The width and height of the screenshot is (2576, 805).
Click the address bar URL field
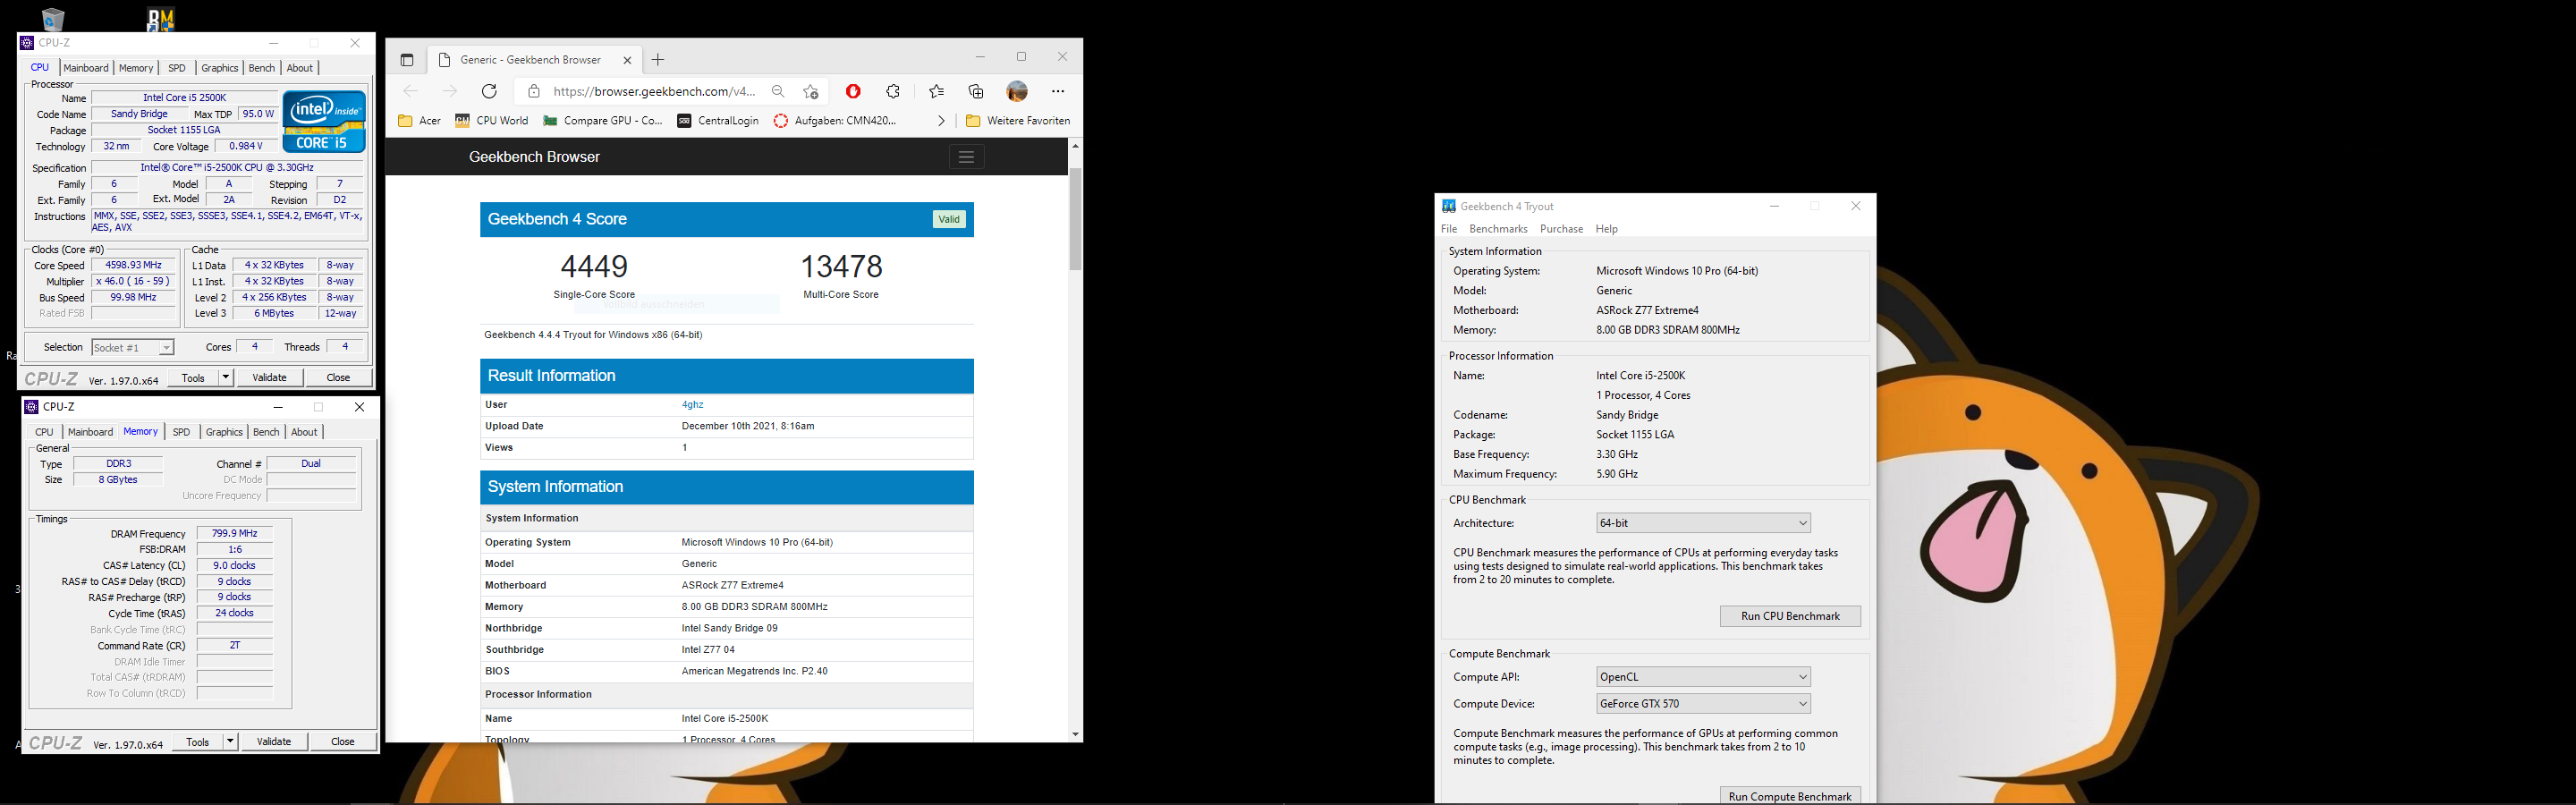pos(654,91)
